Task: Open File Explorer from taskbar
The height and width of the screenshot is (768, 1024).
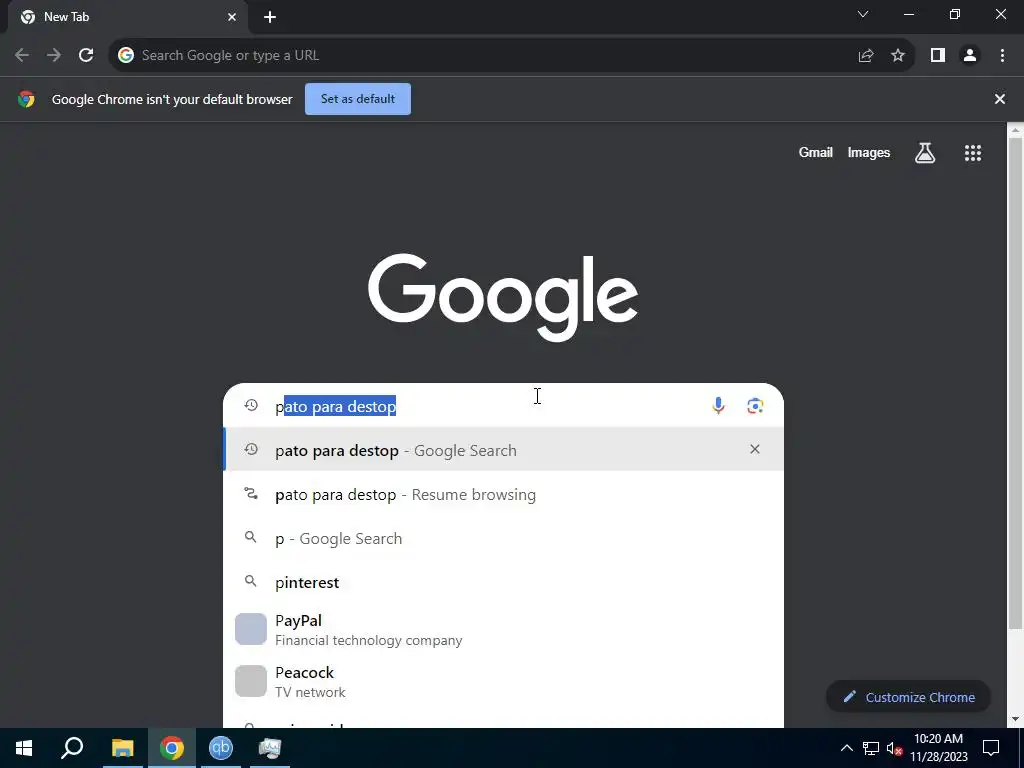Action: (122, 748)
